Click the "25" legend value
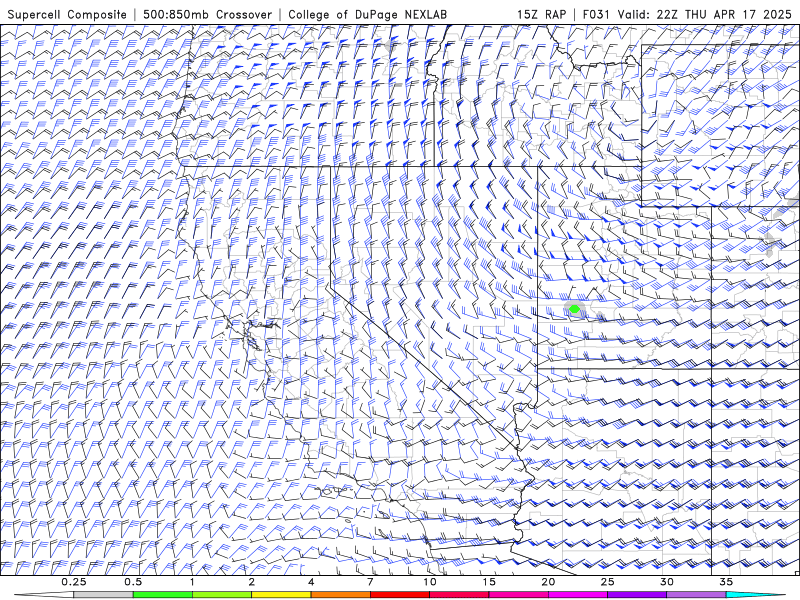Screen dimensions: 800x600 coord(608,582)
